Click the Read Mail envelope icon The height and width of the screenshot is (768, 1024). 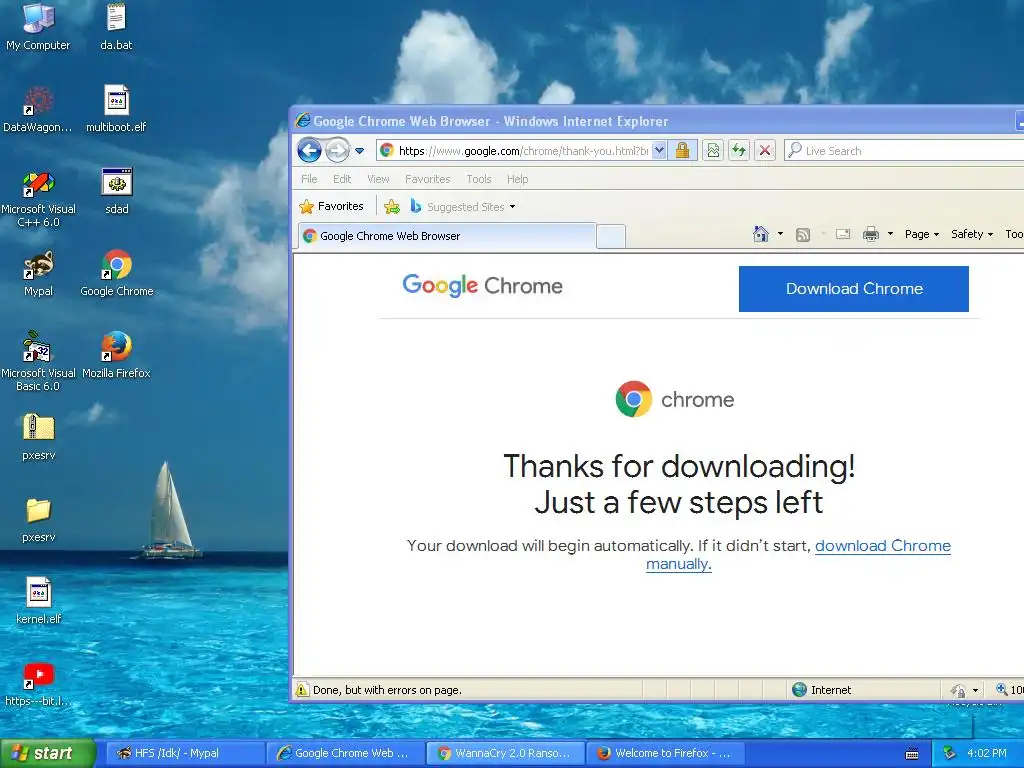pos(843,234)
